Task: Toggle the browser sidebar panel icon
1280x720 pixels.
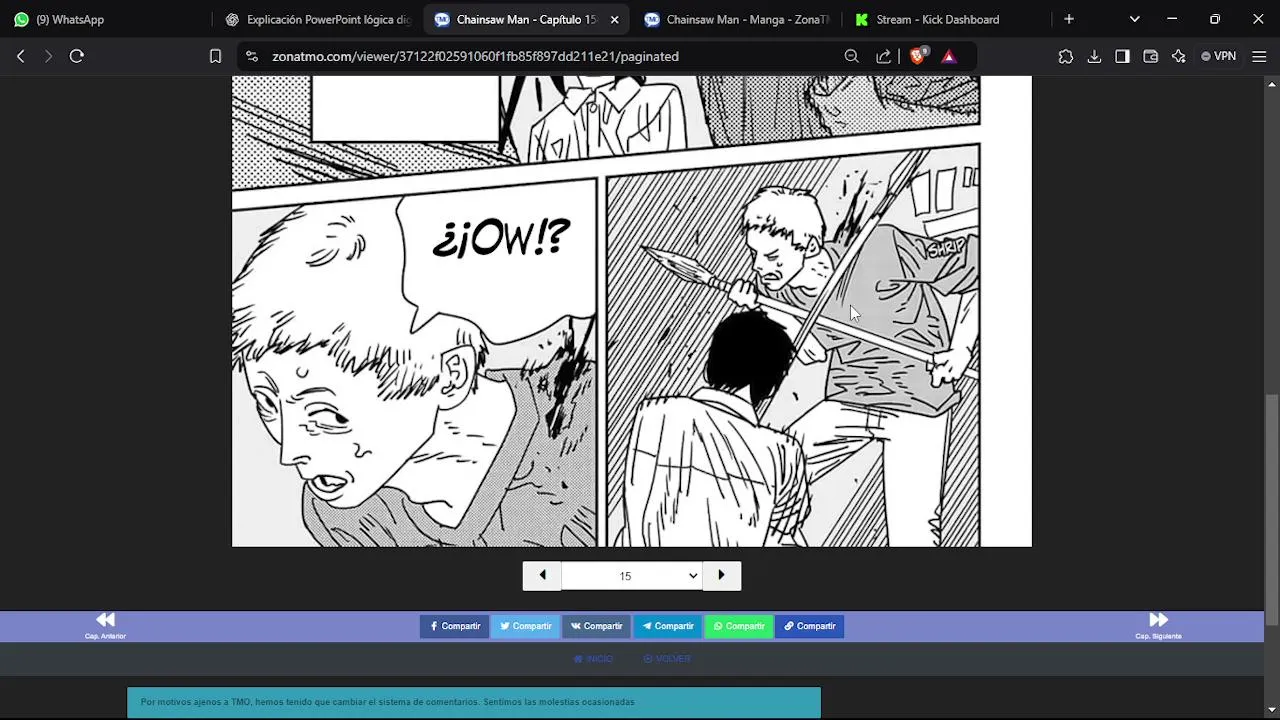Action: pyautogui.click(x=1122, y=57)
